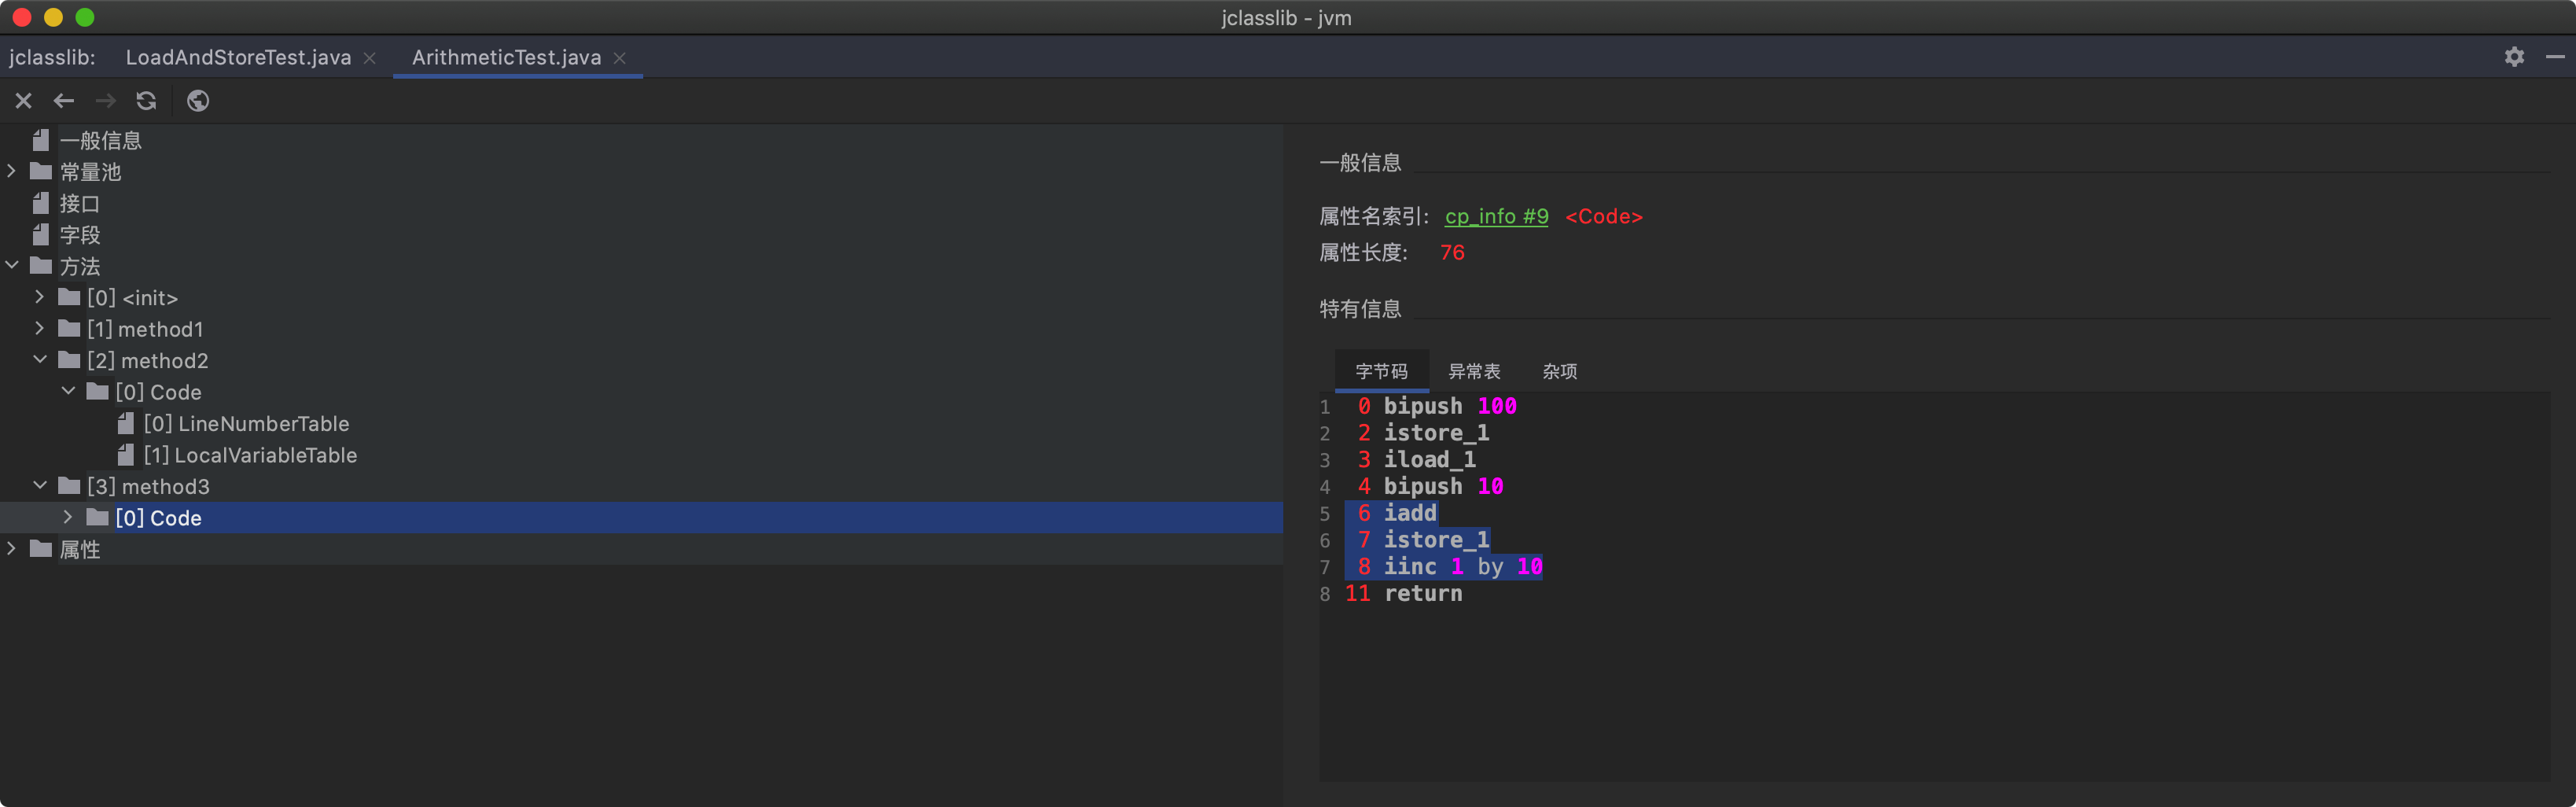This screenshot has width=2576, height=807.
Task: Click the reload class file icon
Action: tap(146, 101)
